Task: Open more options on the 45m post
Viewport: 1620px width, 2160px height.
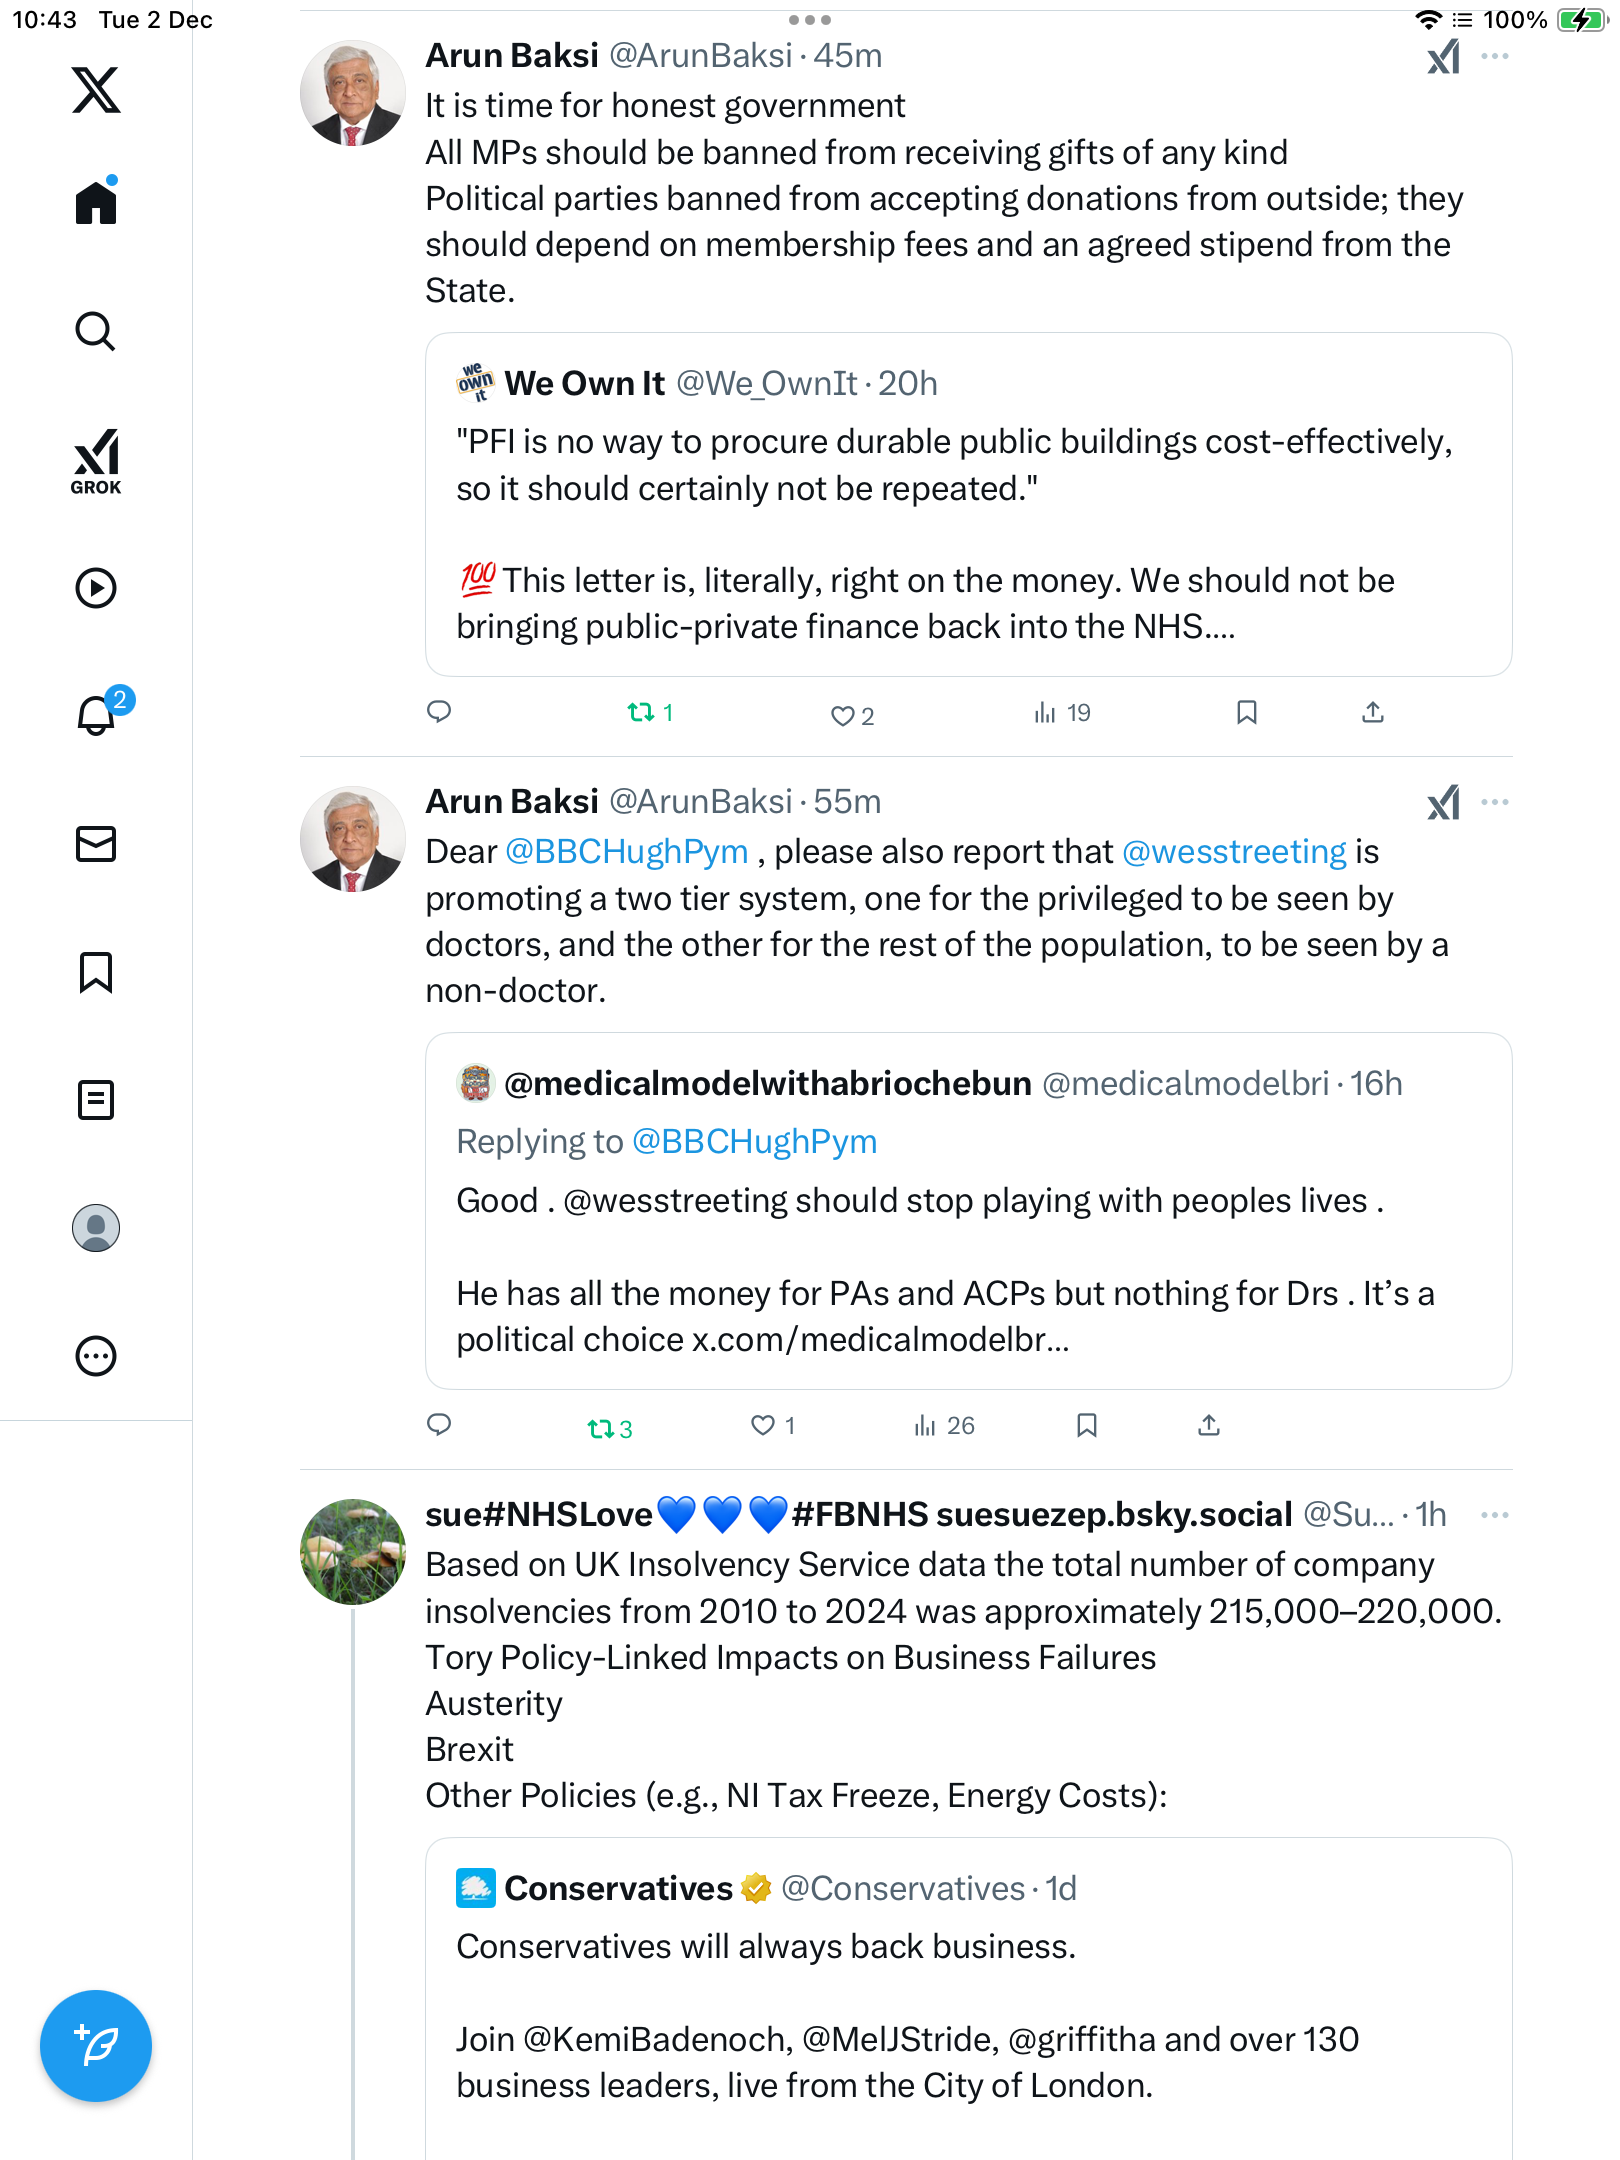Action: pyautogui.click(x=1495, y=57)
